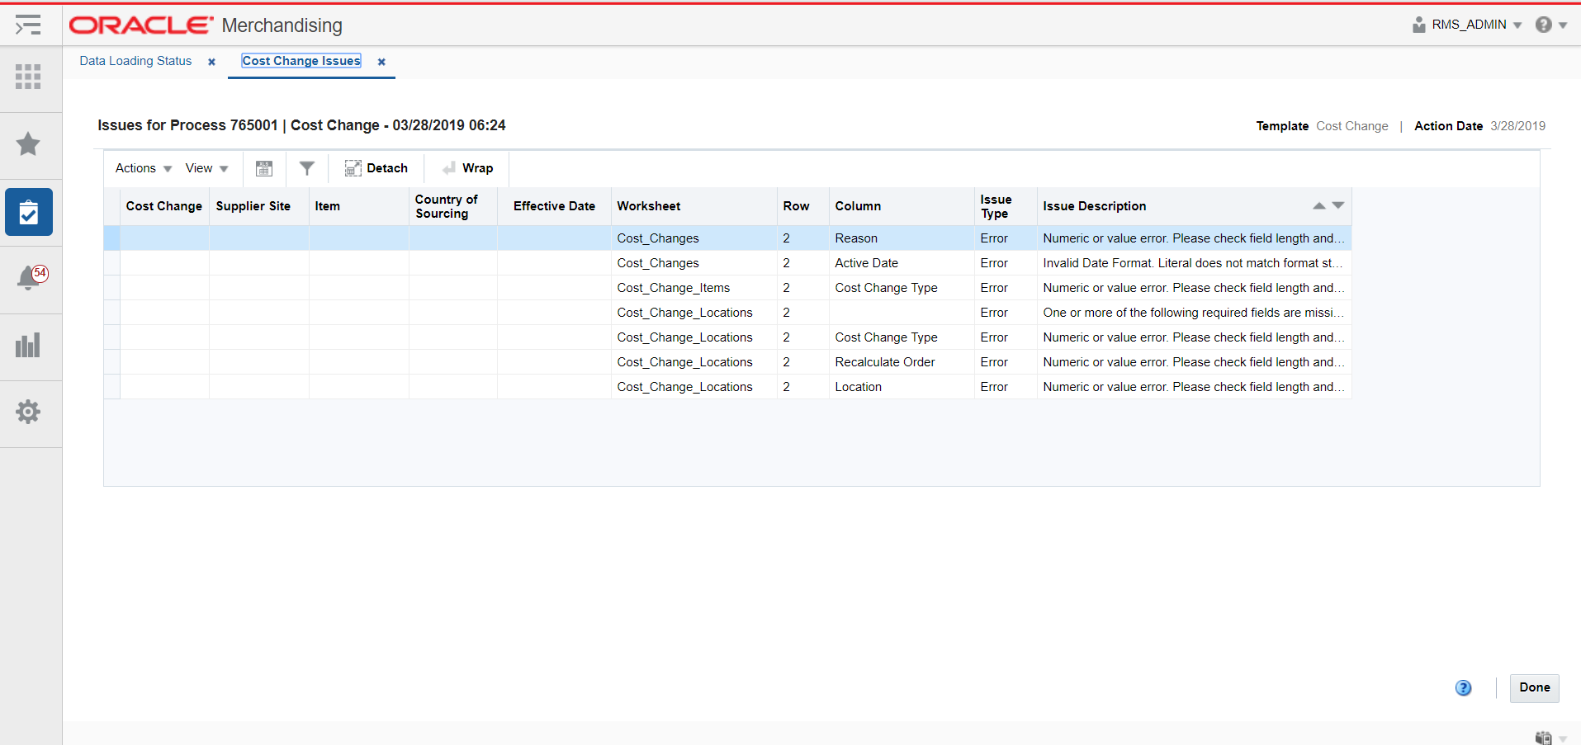Sort Issue Description ascending
This screenshot has width=1581, height=745.
pos(1319,206)
